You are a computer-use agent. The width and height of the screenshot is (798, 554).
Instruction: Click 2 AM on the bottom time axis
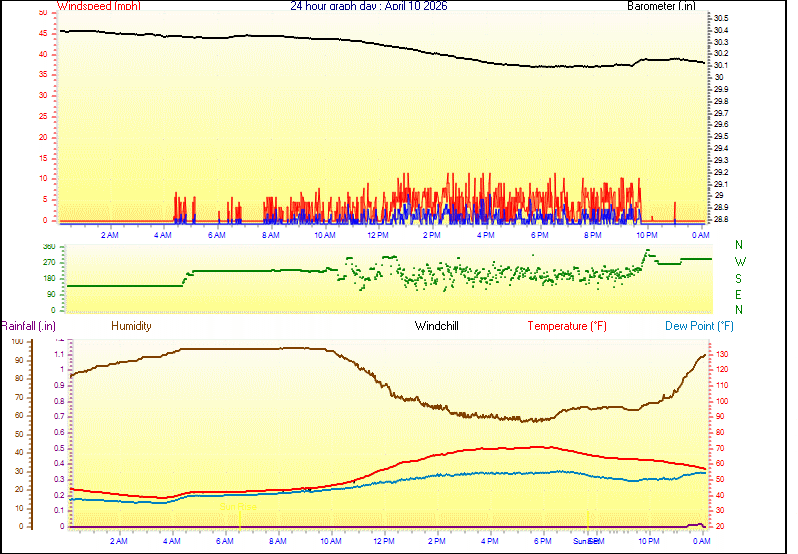click(119, 540)
